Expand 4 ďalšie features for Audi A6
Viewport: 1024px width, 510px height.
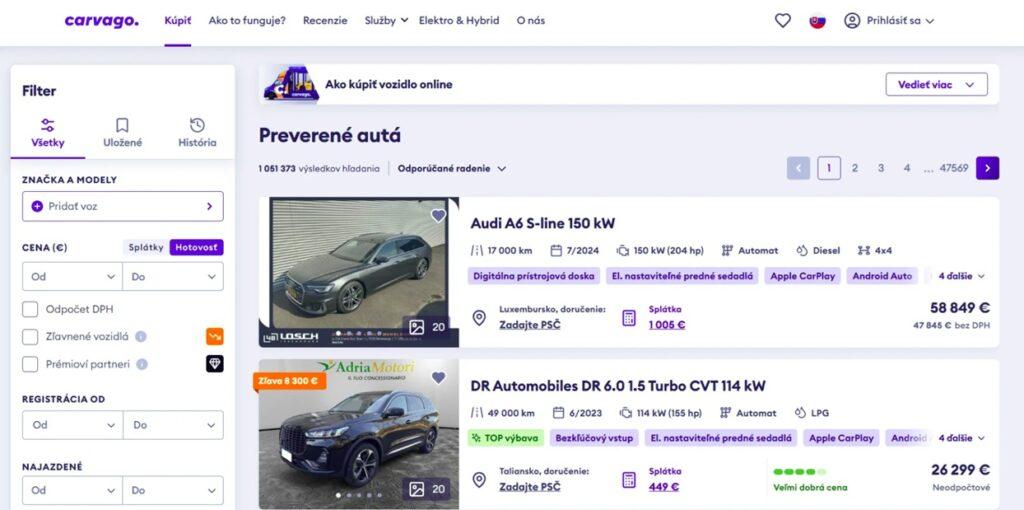click(x=961, y=276)
